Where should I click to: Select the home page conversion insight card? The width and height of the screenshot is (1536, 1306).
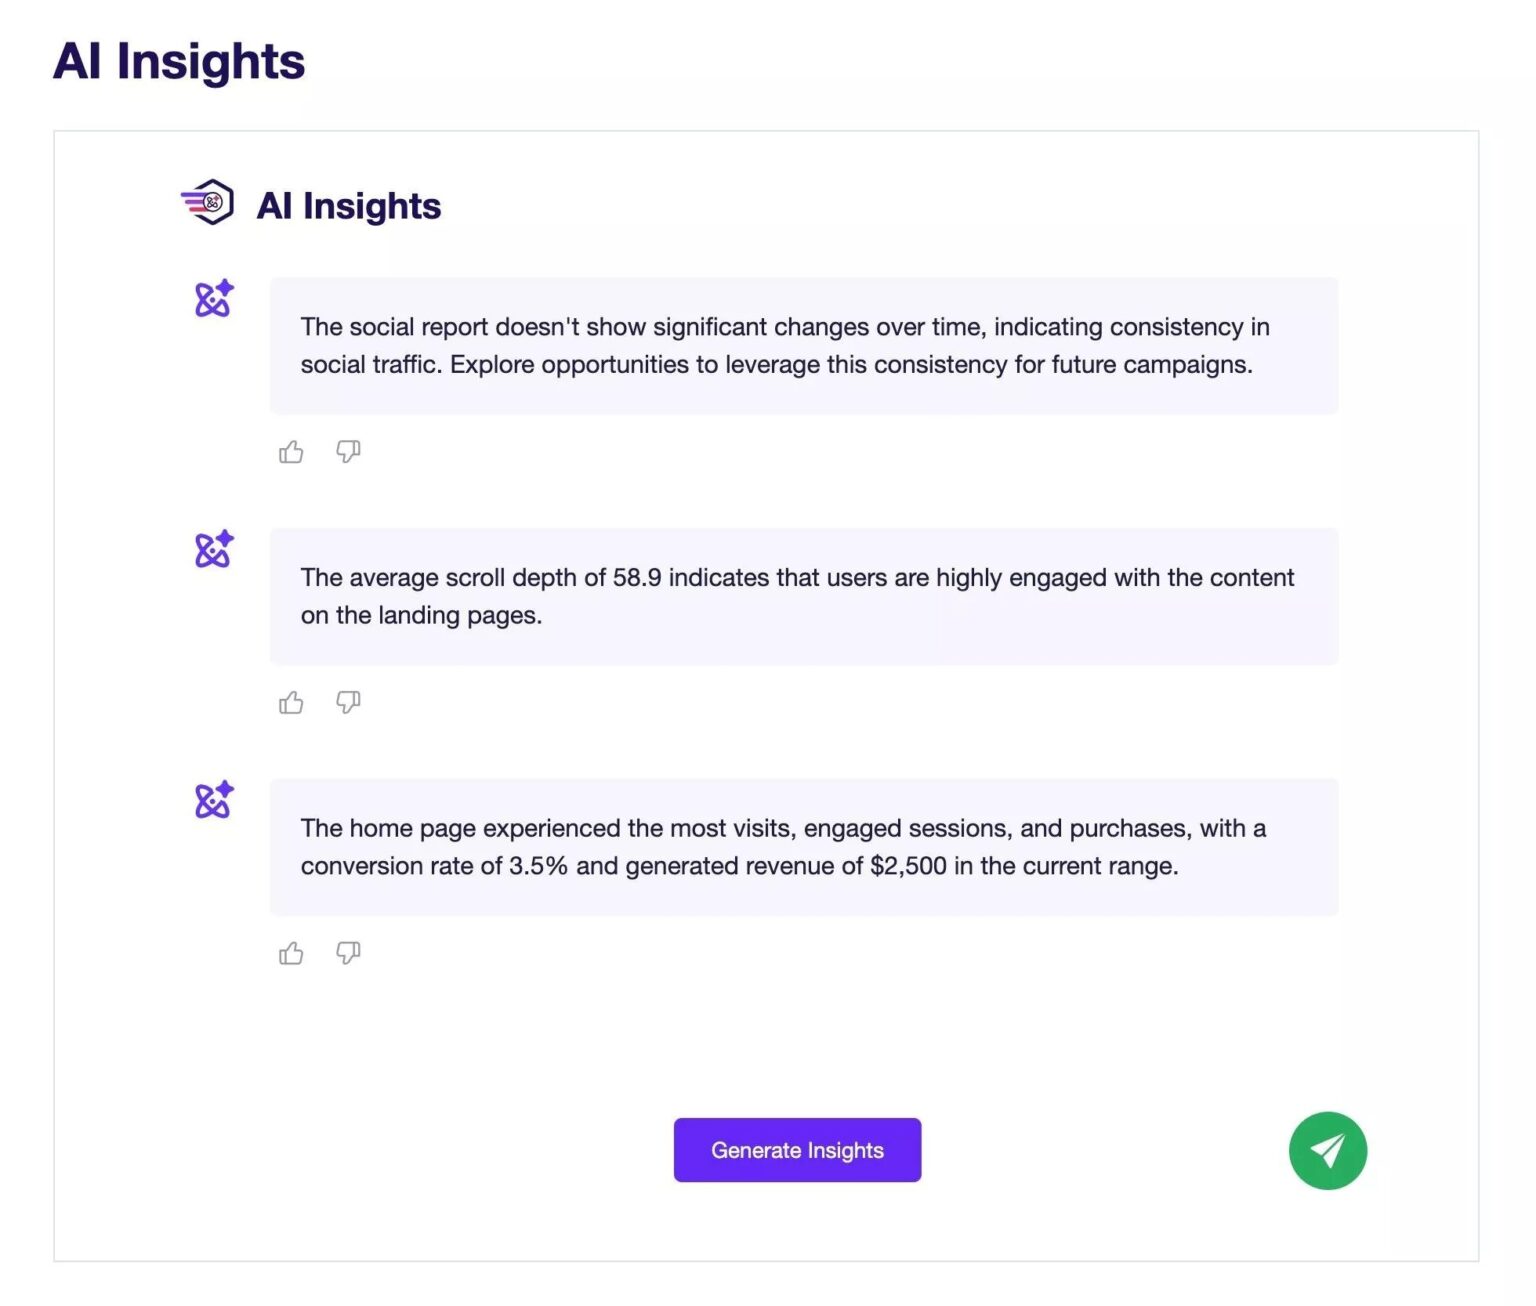(x=803, y=846)
